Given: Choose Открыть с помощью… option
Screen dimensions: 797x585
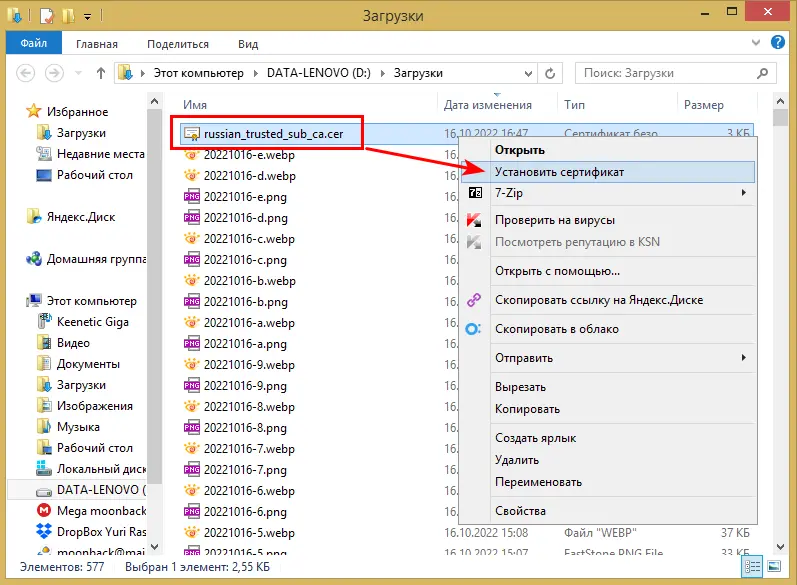Looking at the screenshot, I should click(608, 271).
